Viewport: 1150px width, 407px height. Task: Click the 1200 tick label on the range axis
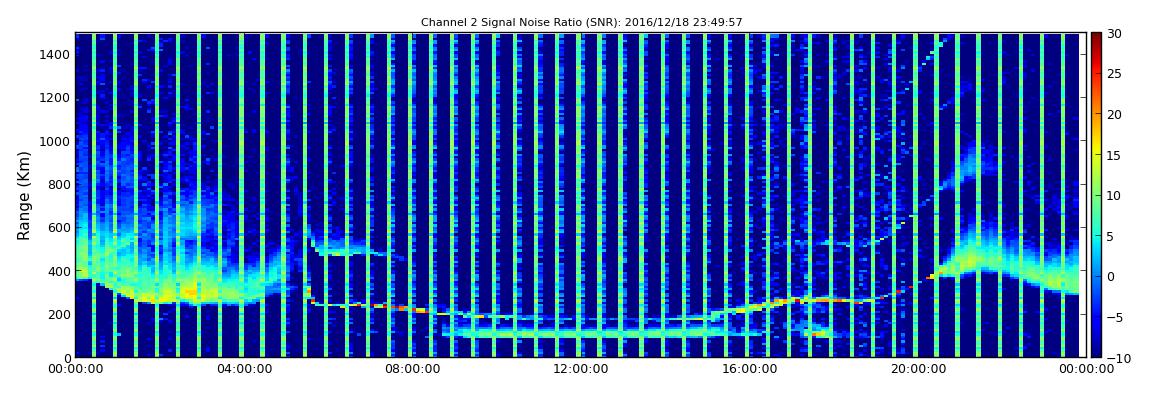click(56, 98)
